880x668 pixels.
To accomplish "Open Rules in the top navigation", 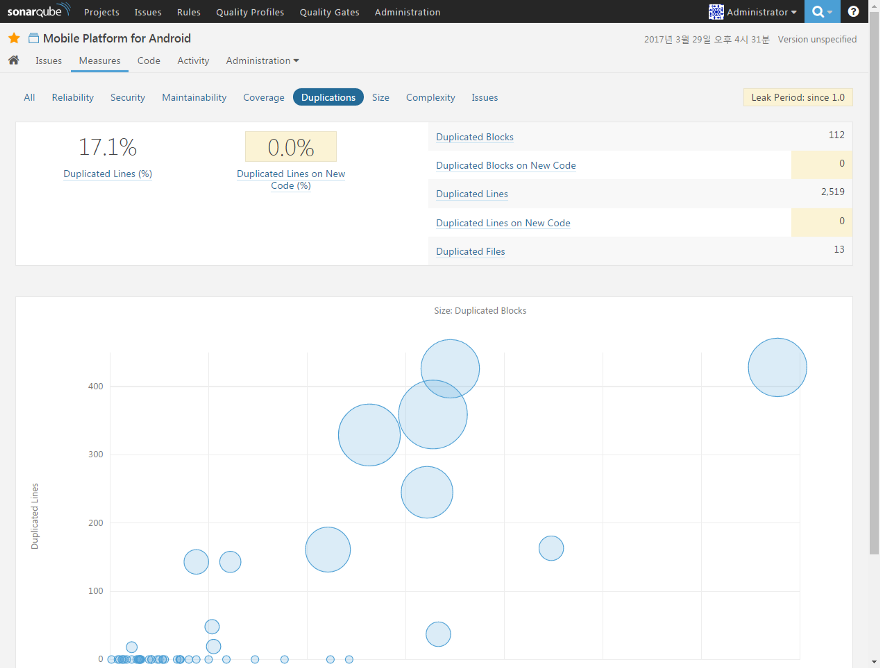I will pyautogui.click(x=189, y=12).
